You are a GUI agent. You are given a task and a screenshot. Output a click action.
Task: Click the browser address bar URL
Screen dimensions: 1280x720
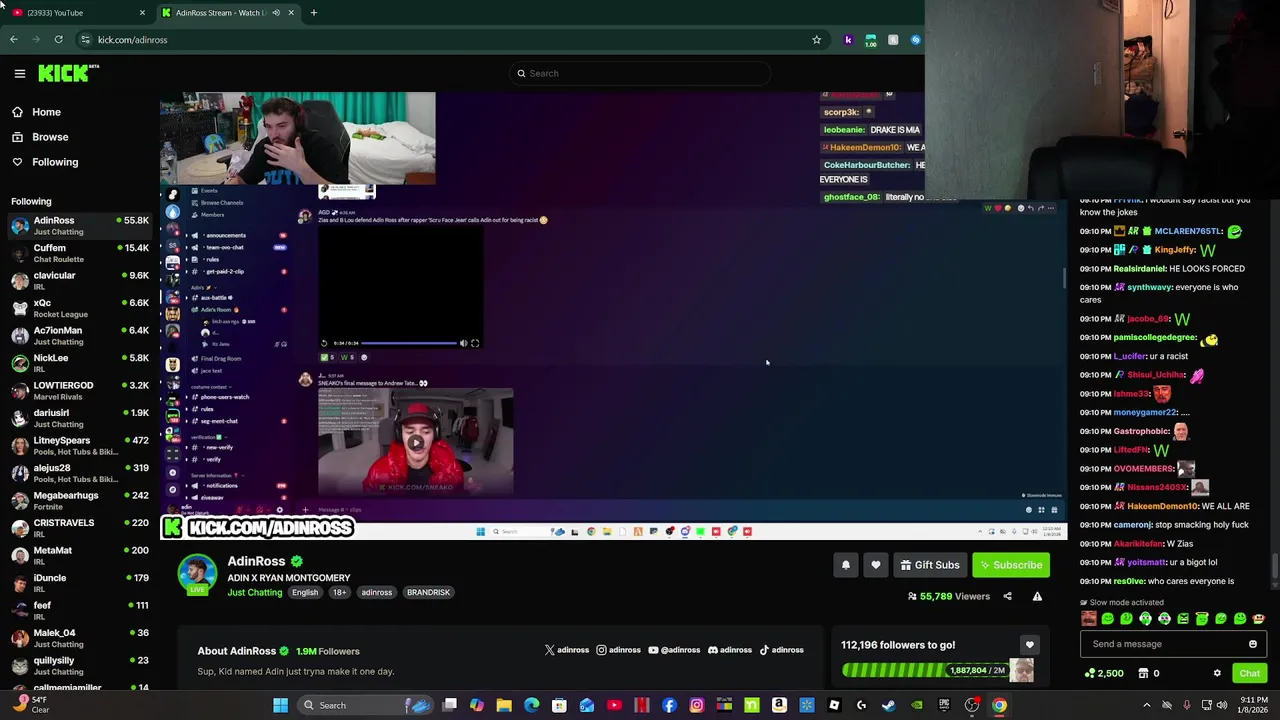(x=132, y=40)
